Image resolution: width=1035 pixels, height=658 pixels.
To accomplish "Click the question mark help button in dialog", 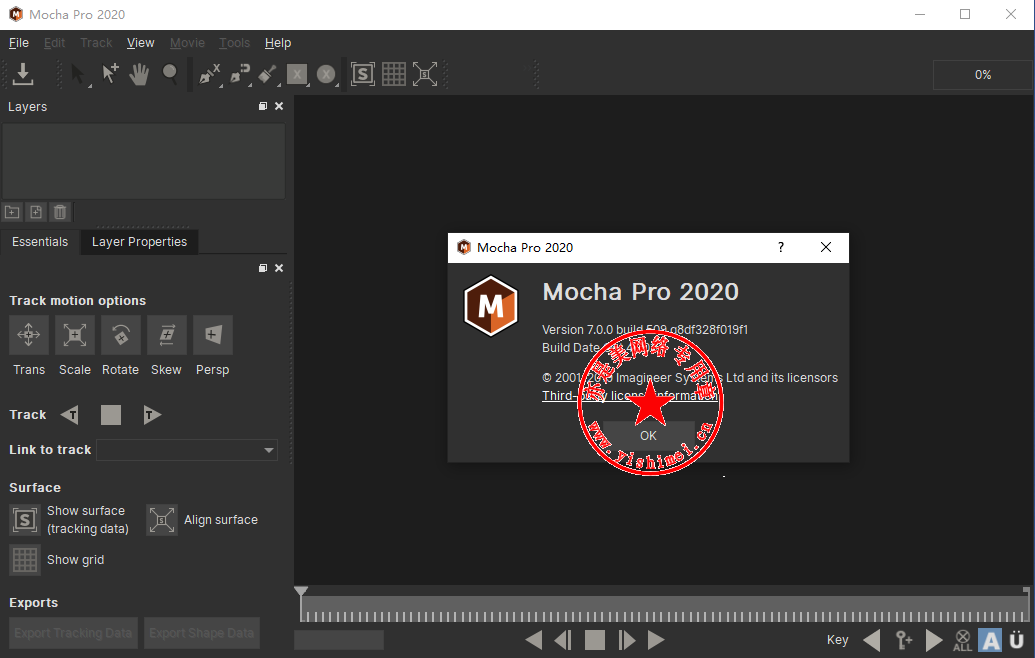I will [x=781, y=247].
